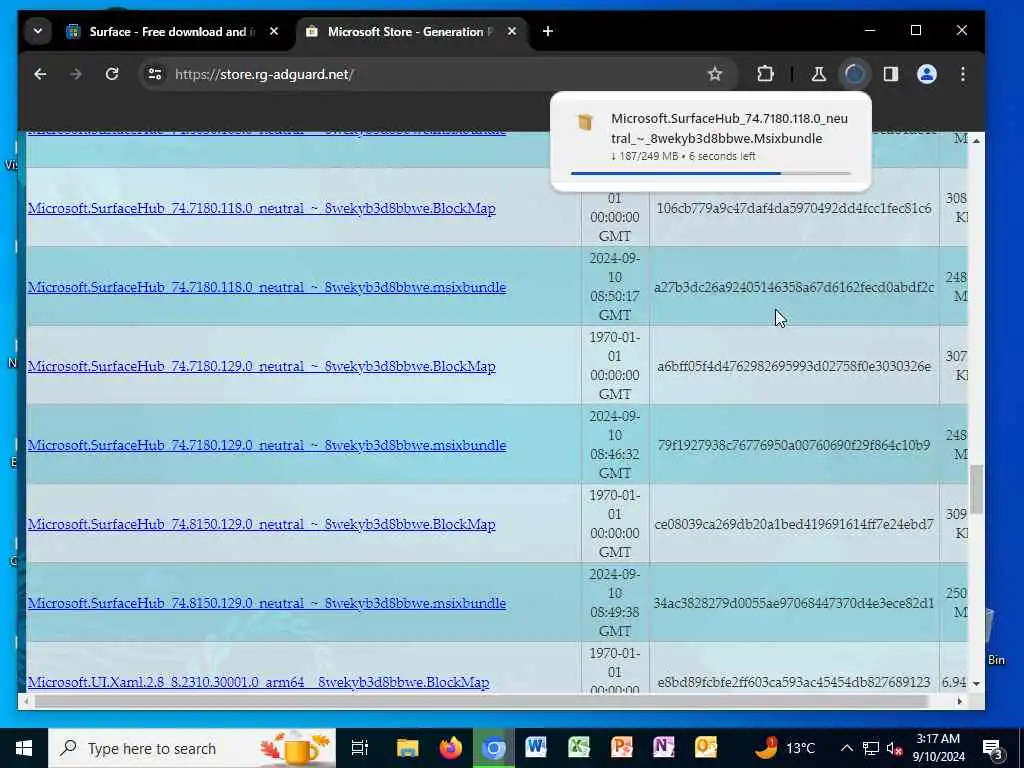
Task: Click the date cell 2024-09-10 08:46:32 GMT
Action: (615, 445)
